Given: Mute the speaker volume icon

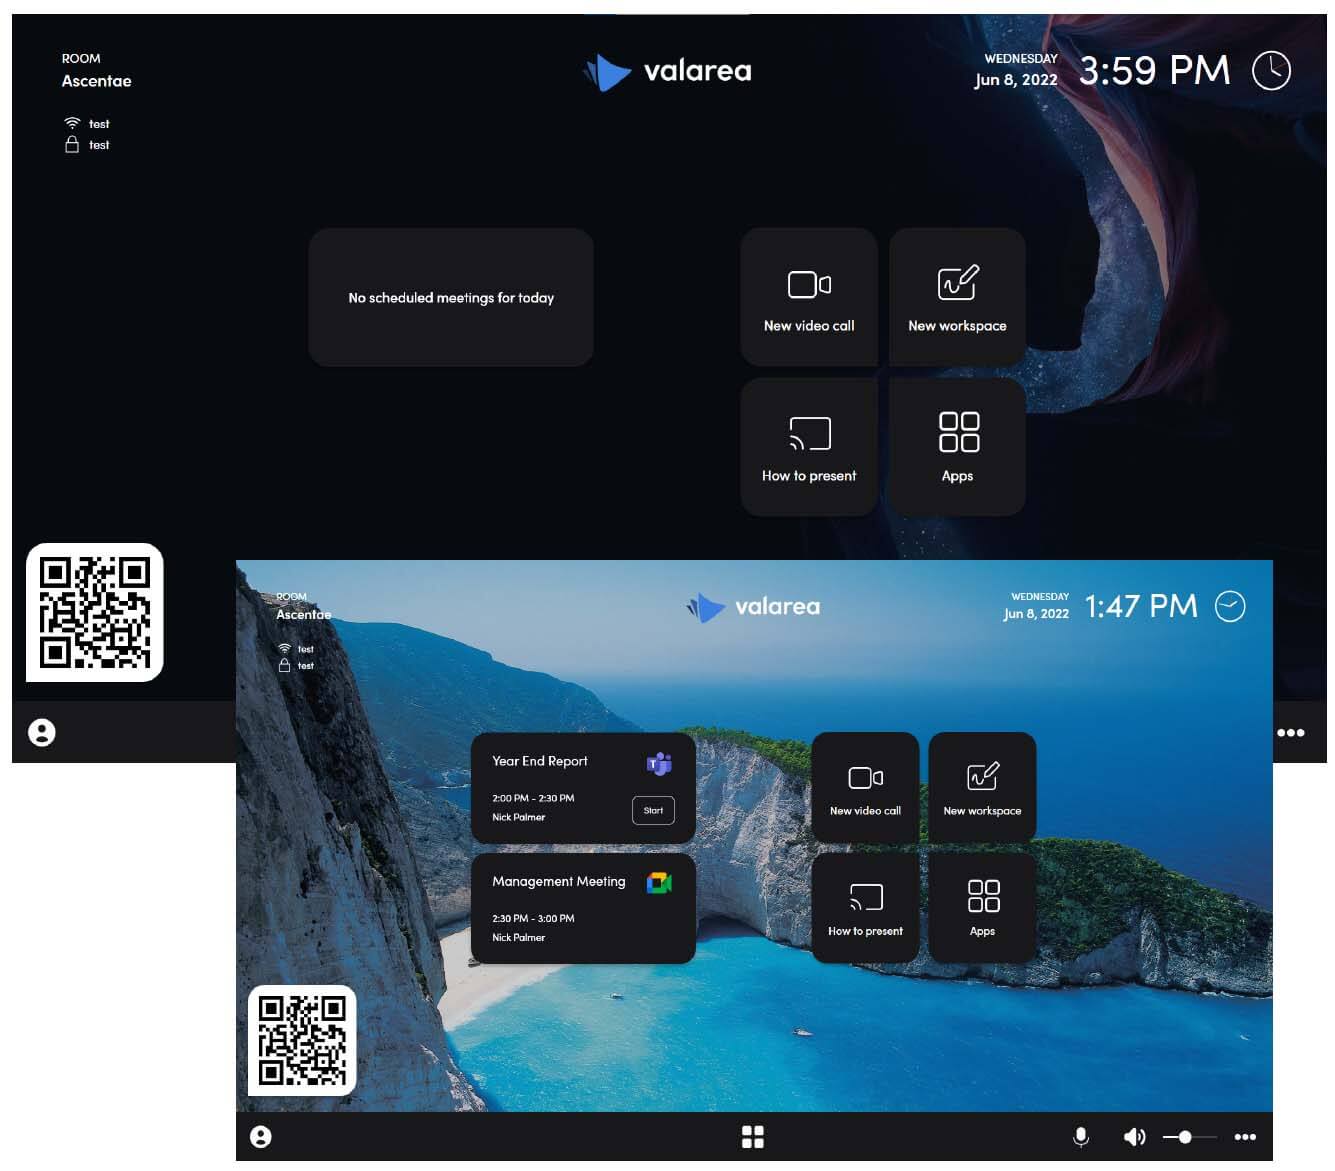Looking at the screenshot, I should [x=1134, y=1137].
